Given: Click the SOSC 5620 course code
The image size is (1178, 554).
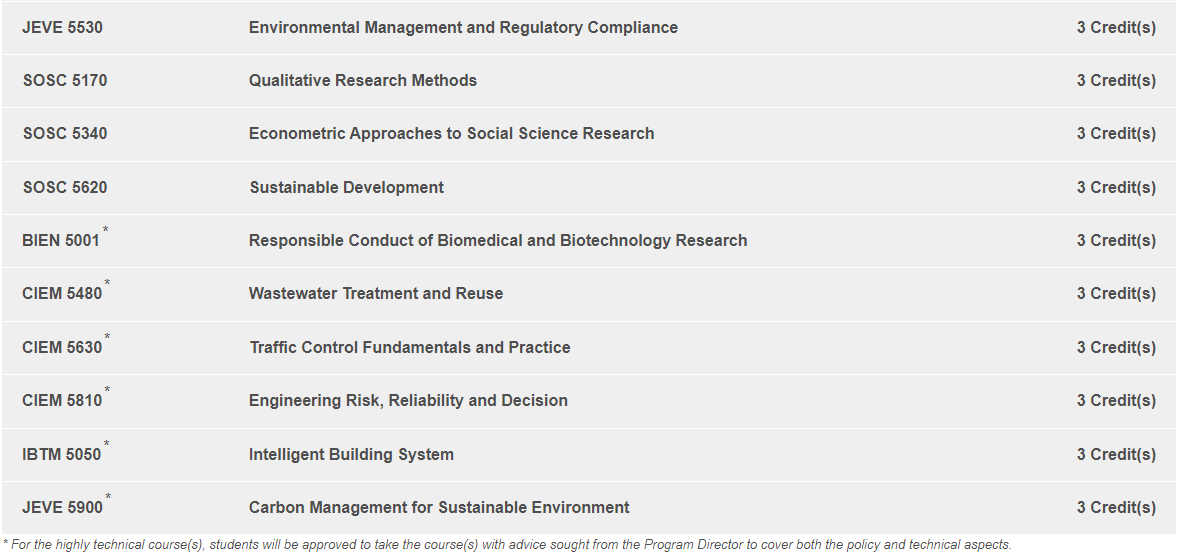Looking at the screenshot, I should 65,188.
